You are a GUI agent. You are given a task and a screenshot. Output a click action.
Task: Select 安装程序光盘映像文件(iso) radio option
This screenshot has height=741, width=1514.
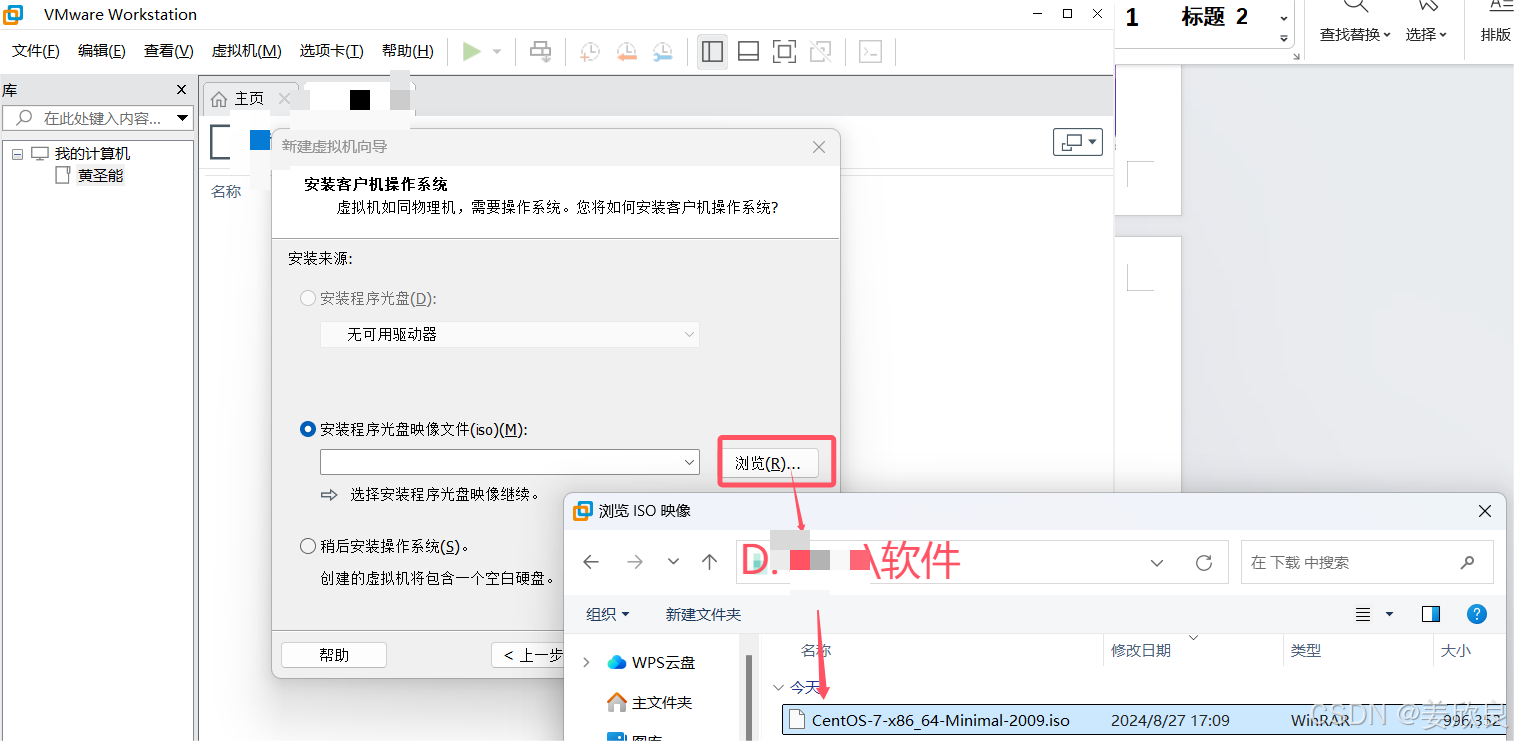click(308, 429)
